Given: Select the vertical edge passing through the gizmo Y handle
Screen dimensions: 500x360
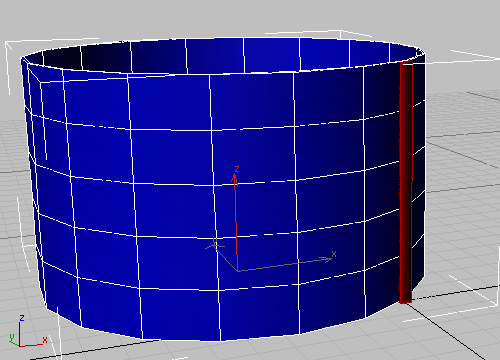Looking at the screenshot, I should (215, 208).
